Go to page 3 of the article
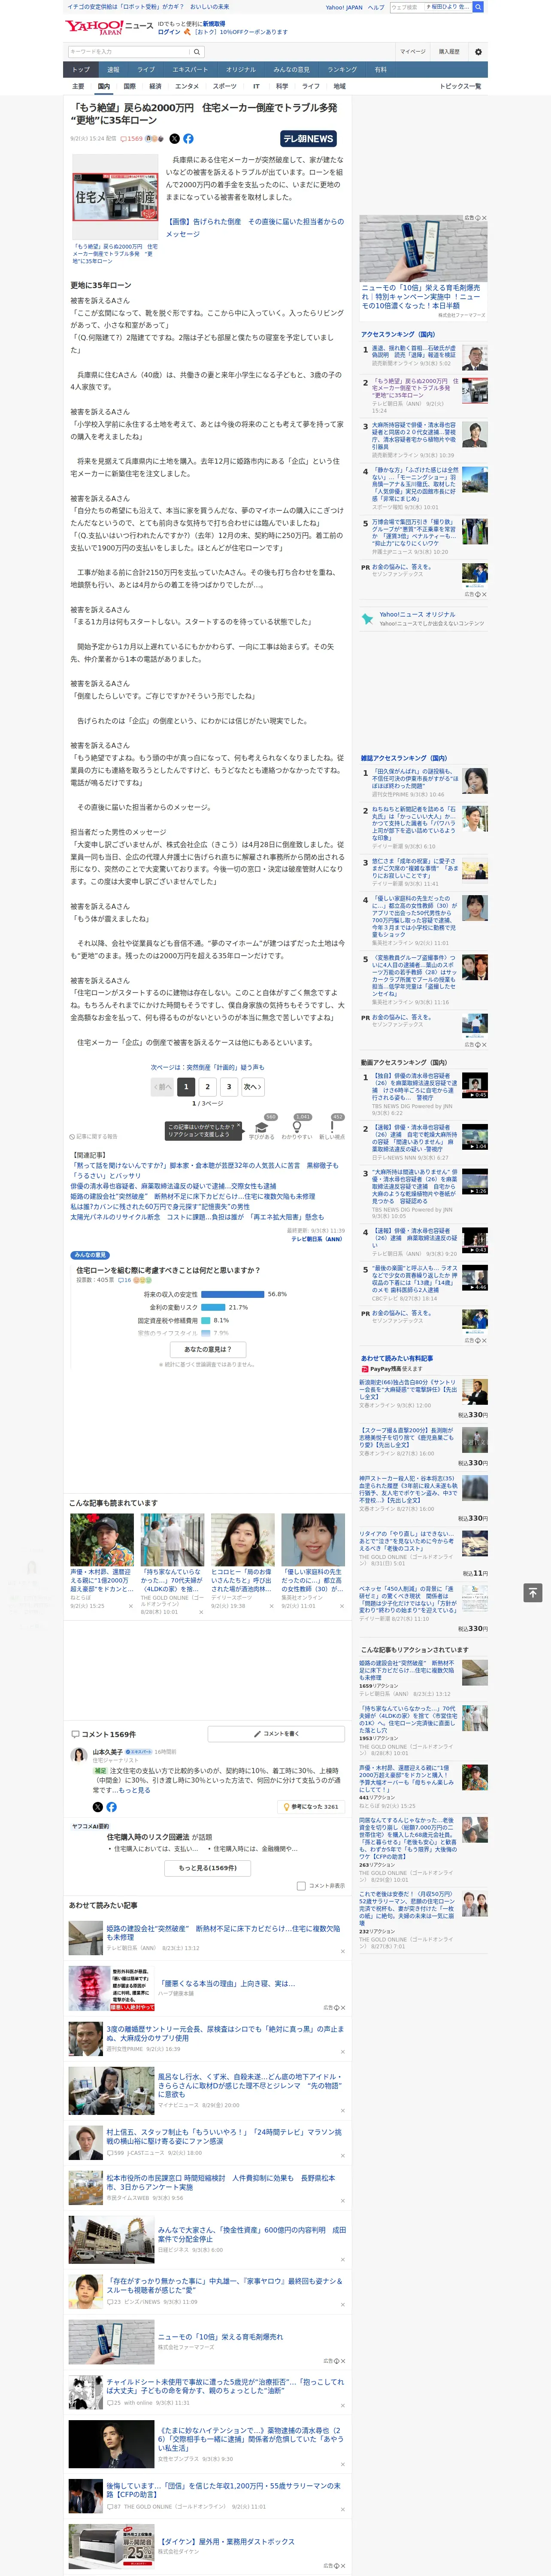The width and height of the screenshot is (551, 2576). point(229,1087)
